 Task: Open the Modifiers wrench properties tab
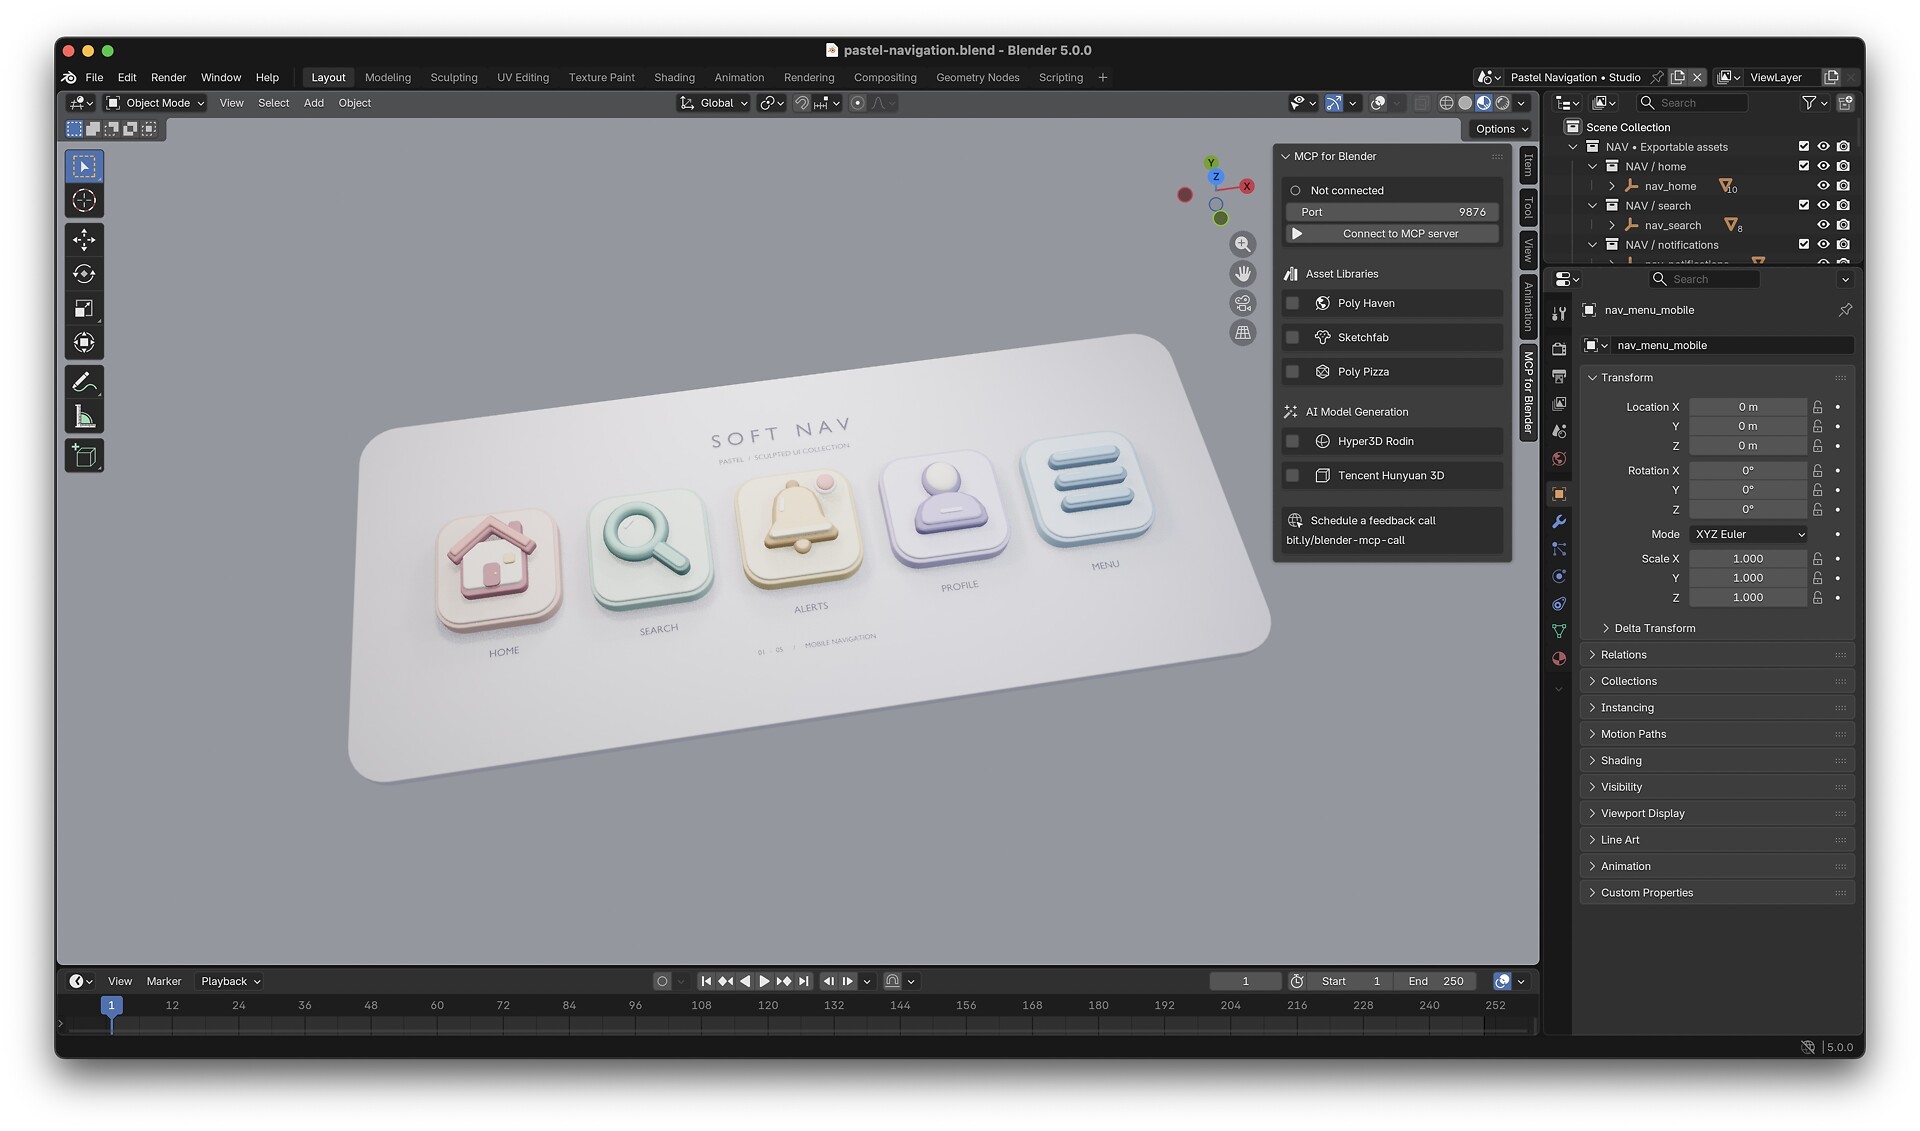pos(1559,522)
